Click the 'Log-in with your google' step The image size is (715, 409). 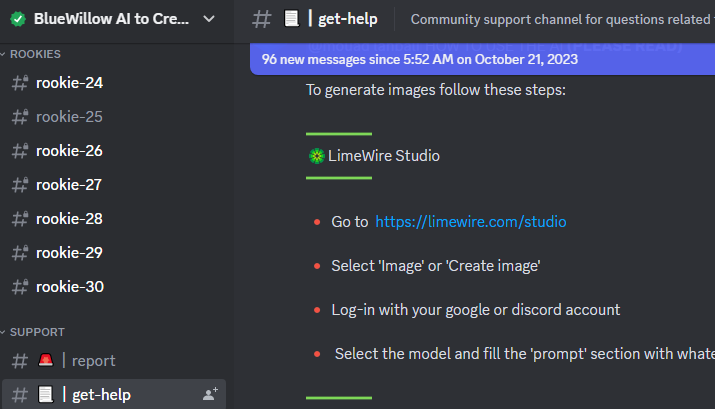pyautogui.click(x=476, y=310)
